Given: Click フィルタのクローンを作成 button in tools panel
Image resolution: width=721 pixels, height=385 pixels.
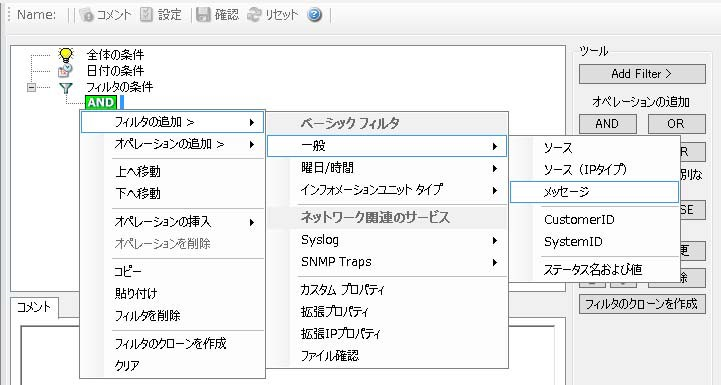Looking at the screenshot, I should tap(642, 304).
